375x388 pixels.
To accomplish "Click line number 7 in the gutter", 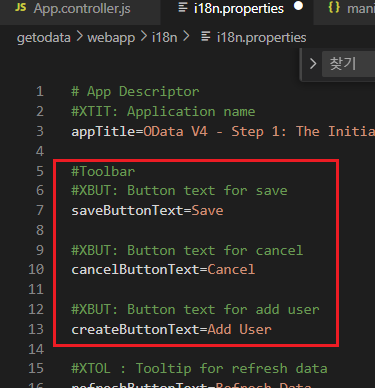I will [x=40, y=211].
